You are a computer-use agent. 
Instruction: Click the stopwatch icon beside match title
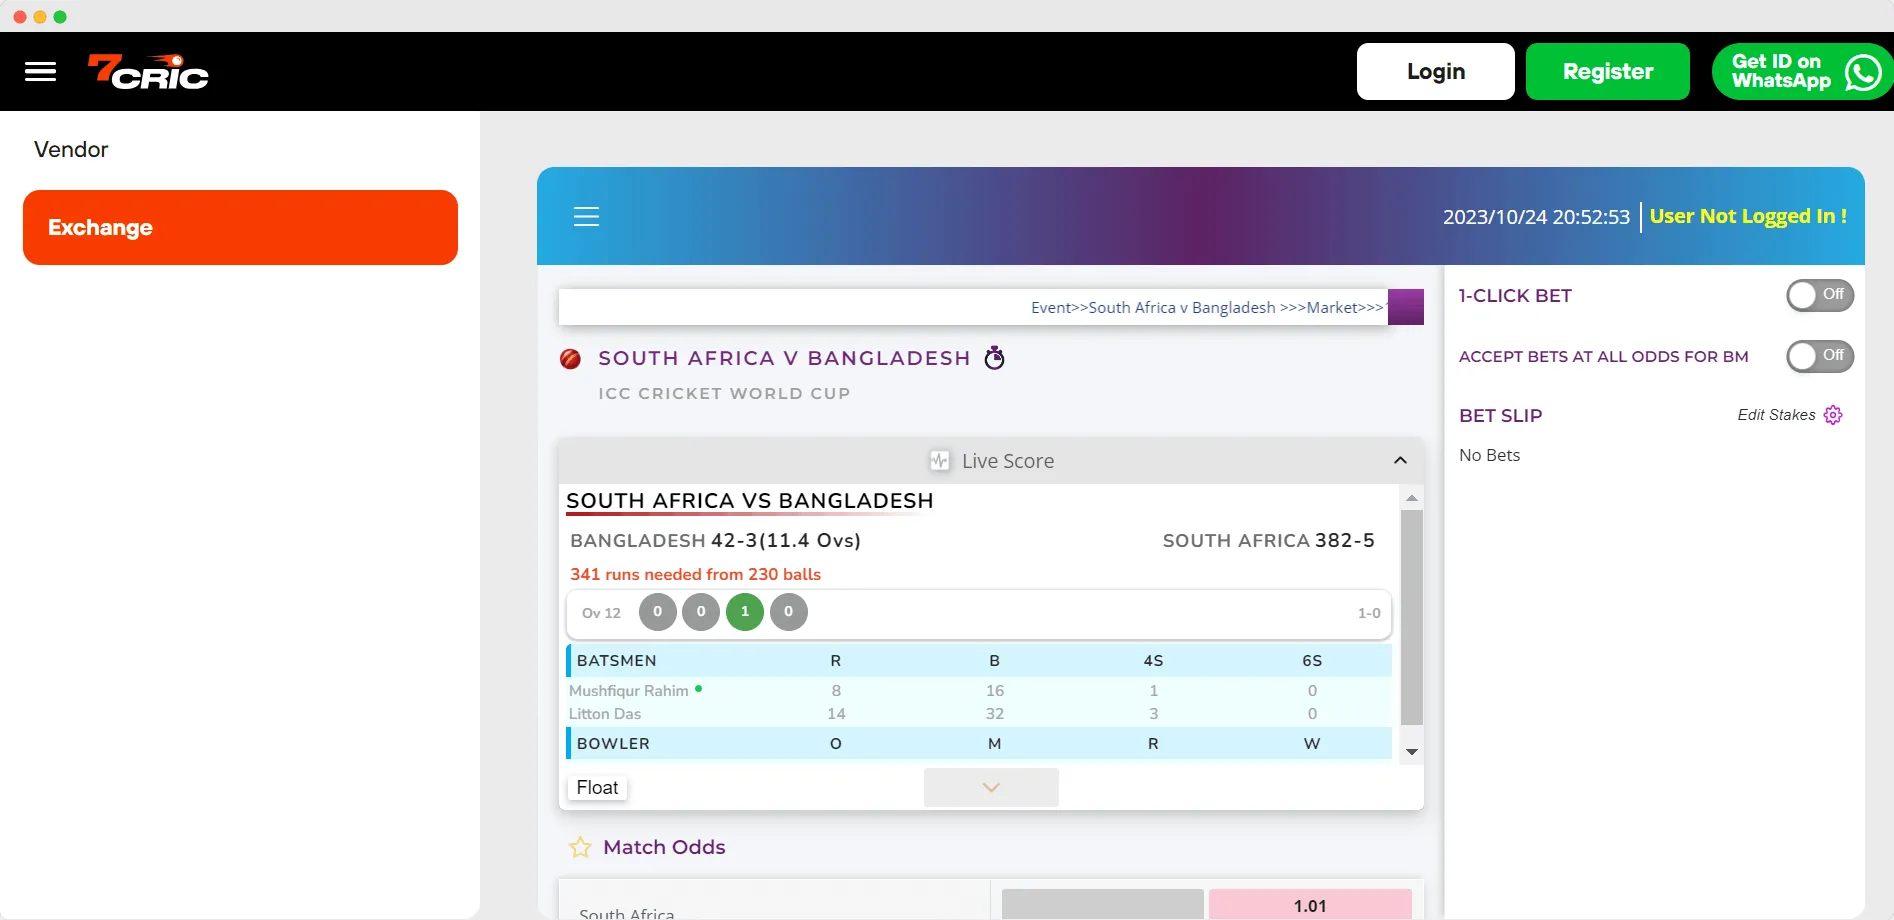(x=994, y=357)
